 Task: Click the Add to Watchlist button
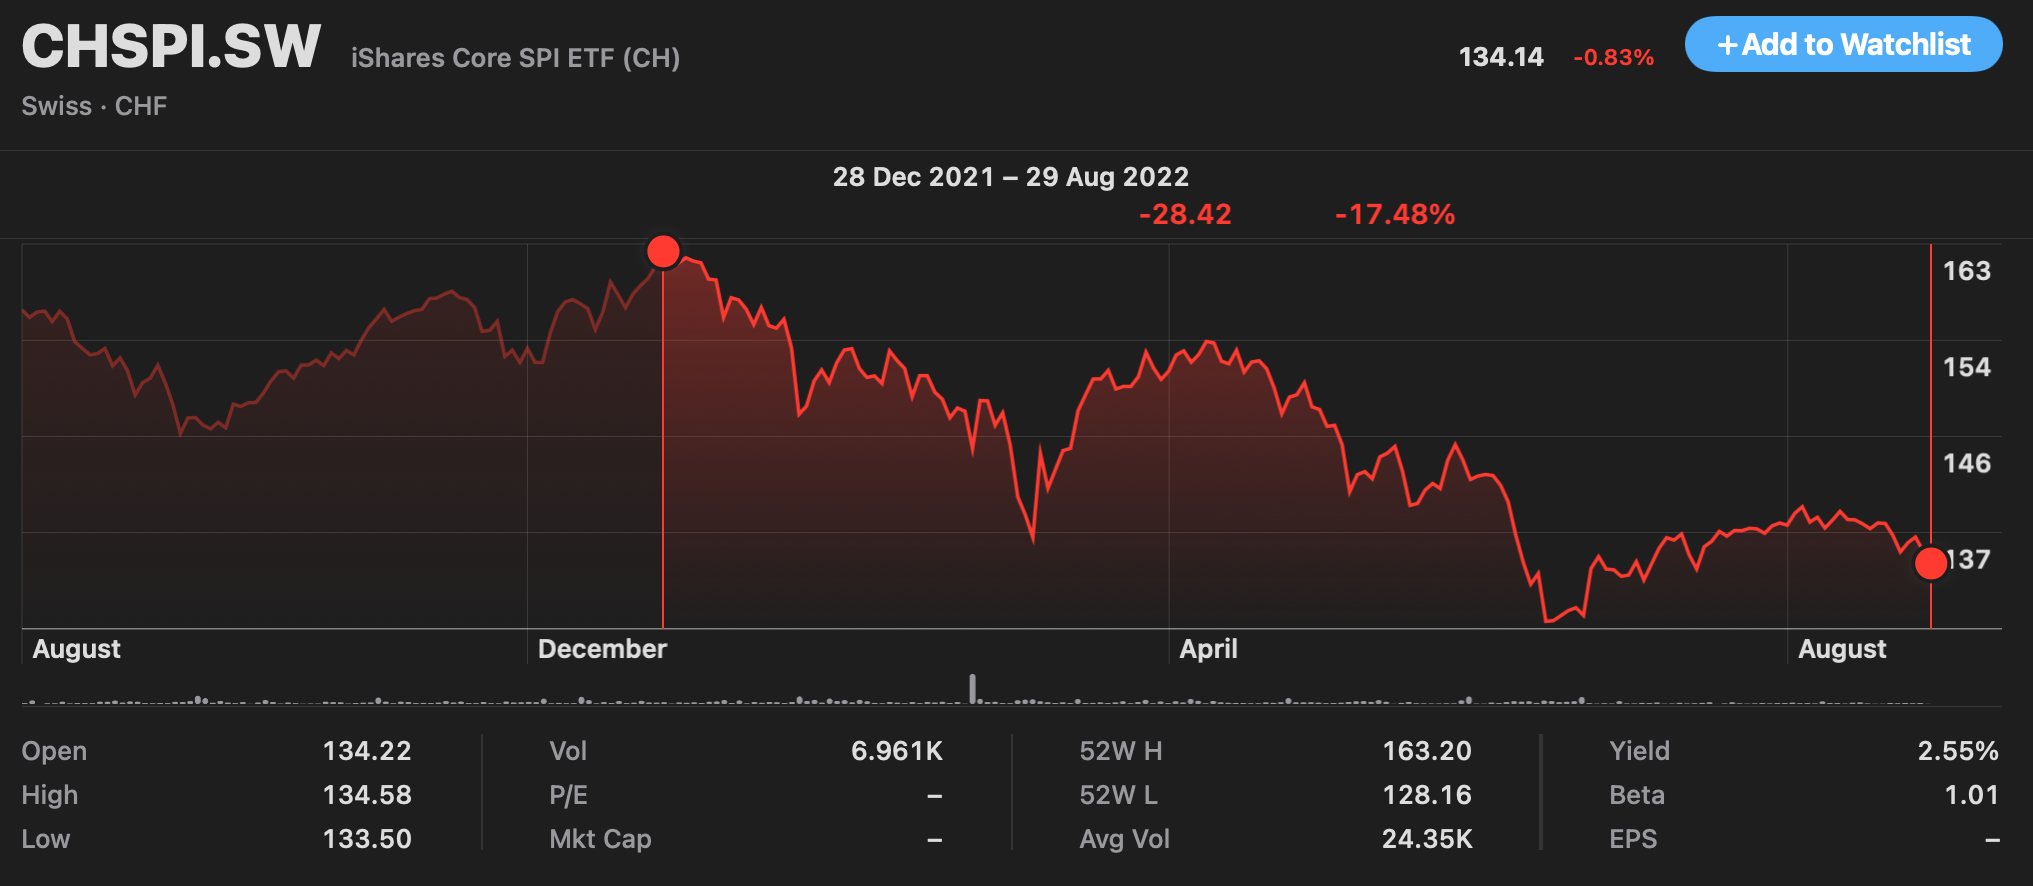click(x=1843, y=44)
